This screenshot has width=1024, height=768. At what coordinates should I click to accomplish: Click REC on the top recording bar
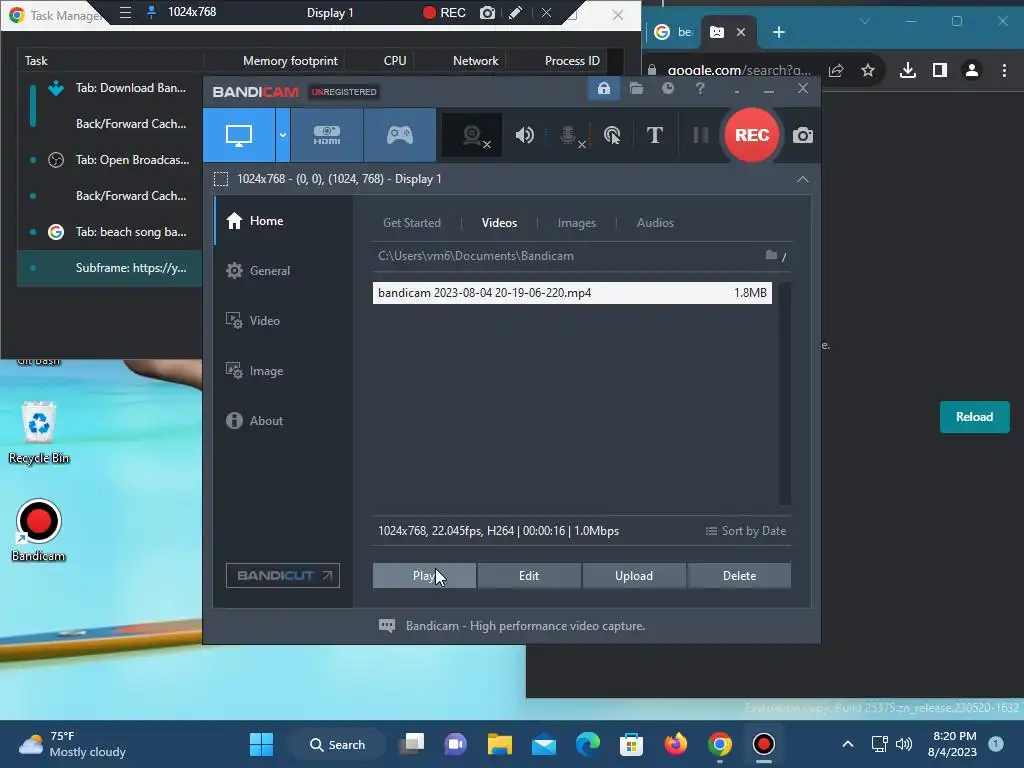tap(444, 12)
